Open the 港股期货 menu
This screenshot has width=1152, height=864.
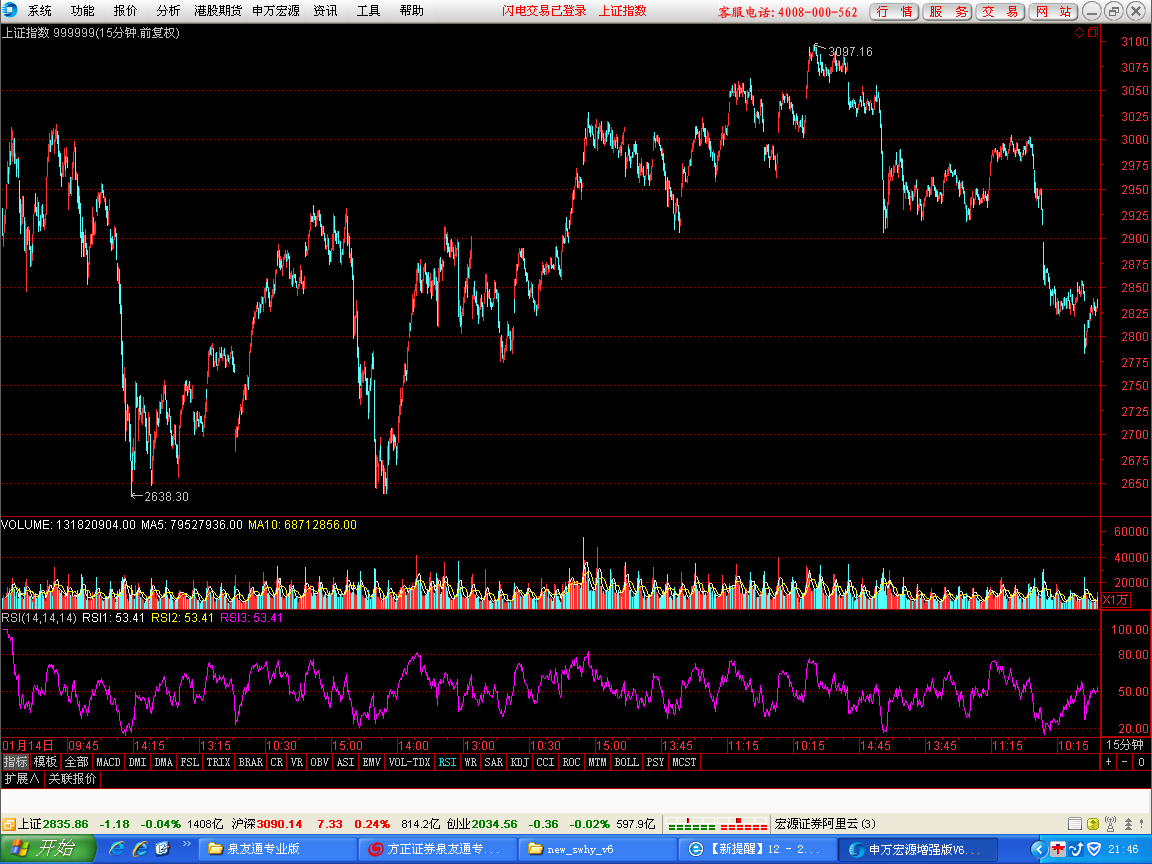point(218,11)
